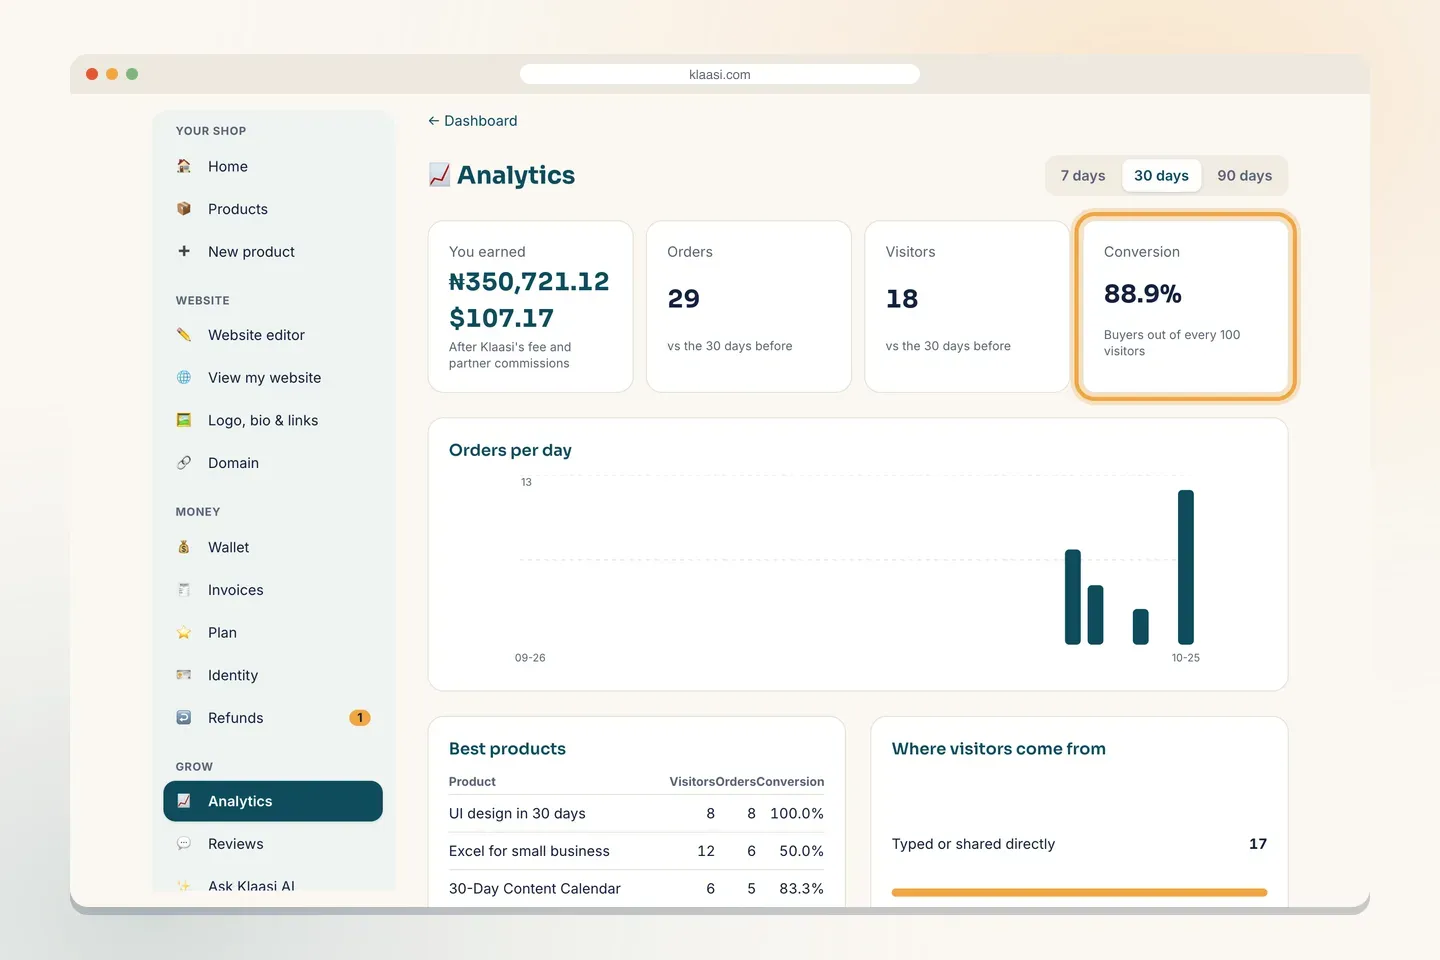The width and height of the screenshot is (1440, 960).
Task: Click the tallest bar in Orders per day chart
Action: coord(1186,567)
